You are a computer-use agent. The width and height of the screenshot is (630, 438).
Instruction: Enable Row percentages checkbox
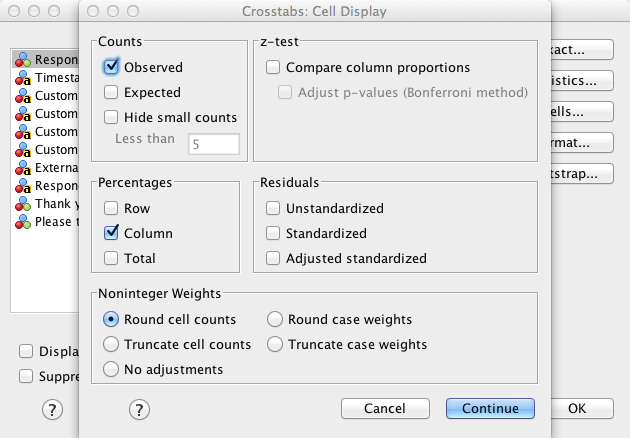pyautogui.click(x=111, y=208)
